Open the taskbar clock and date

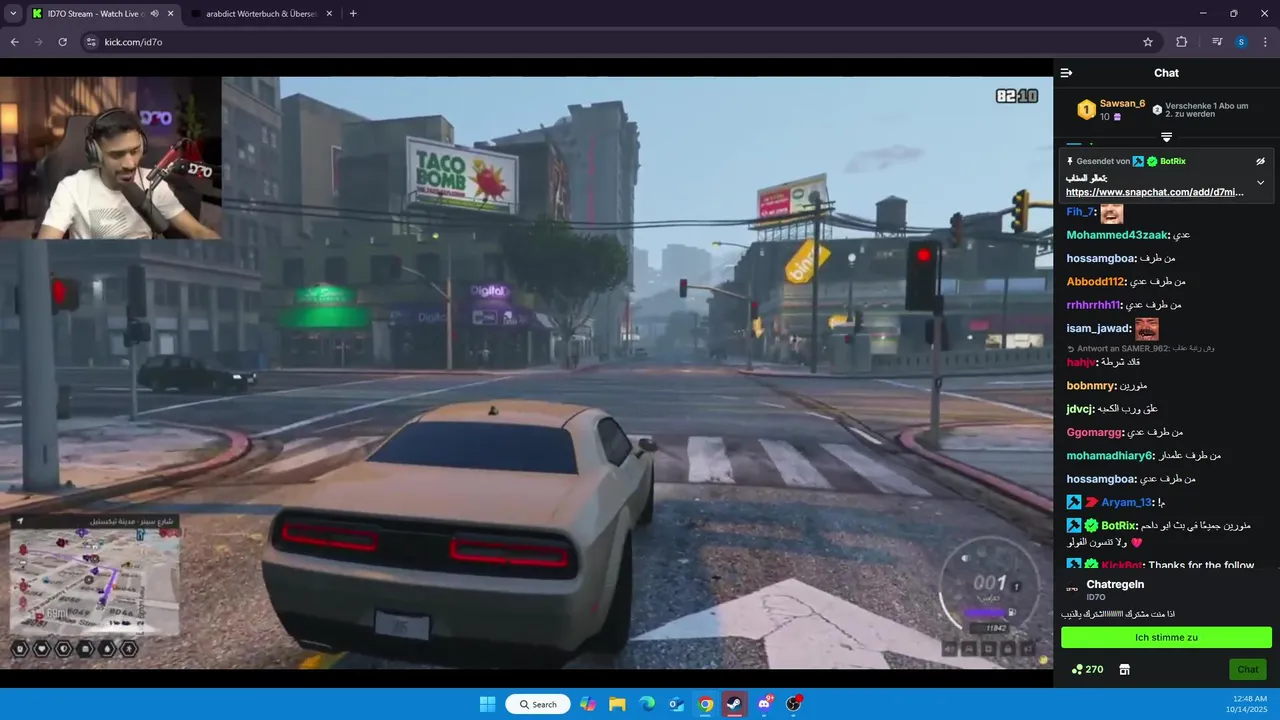1246,704
